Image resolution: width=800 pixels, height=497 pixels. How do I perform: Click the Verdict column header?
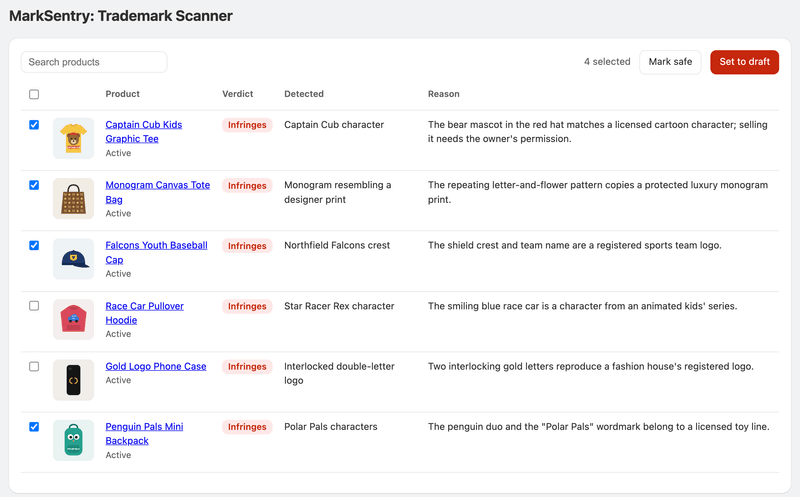tap(238, 94)
